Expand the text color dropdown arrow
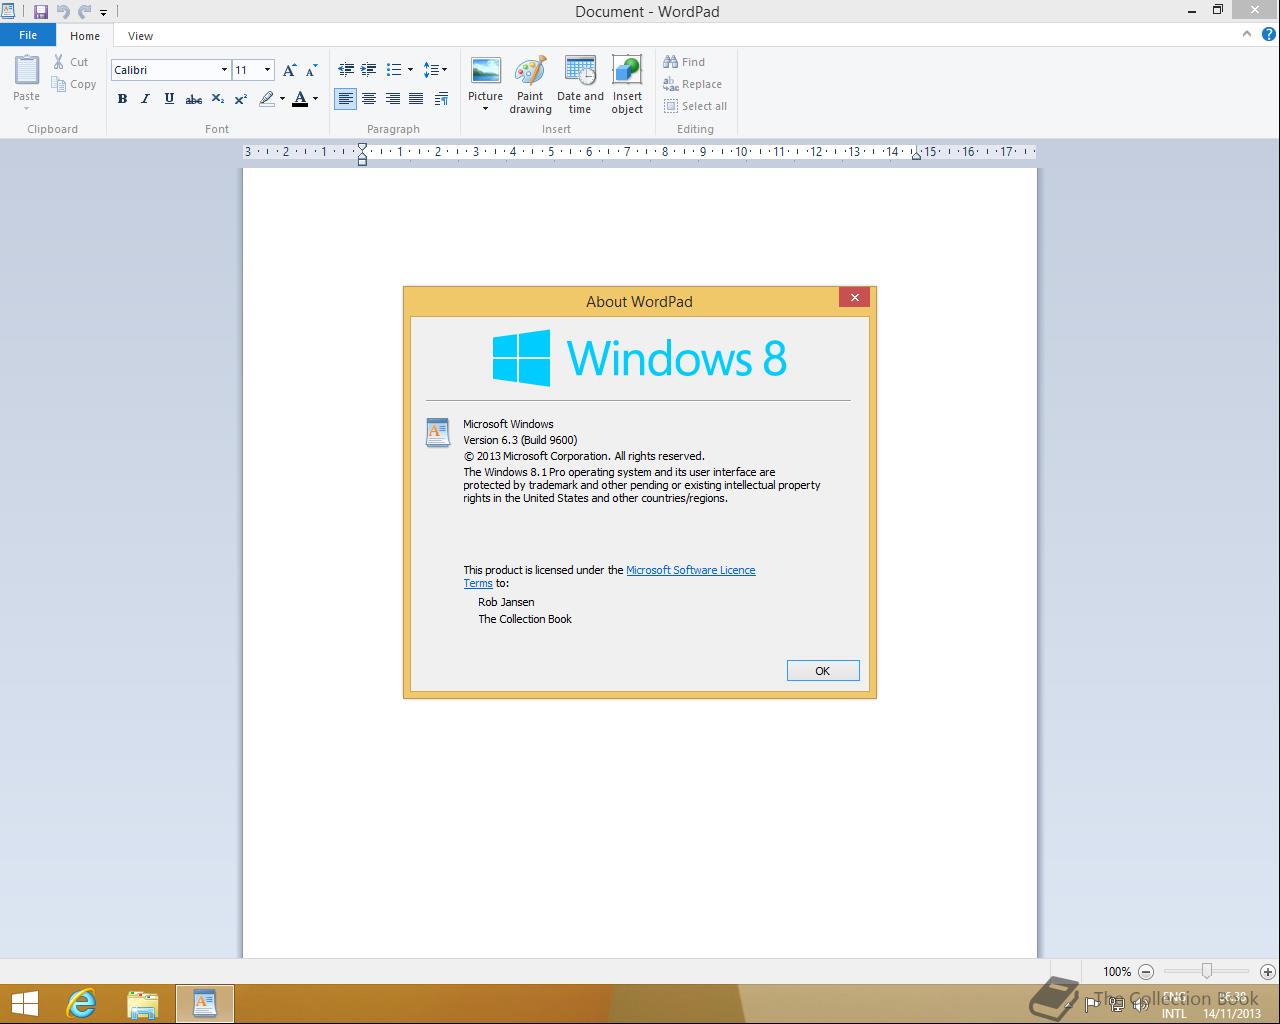 click(315, 98)
